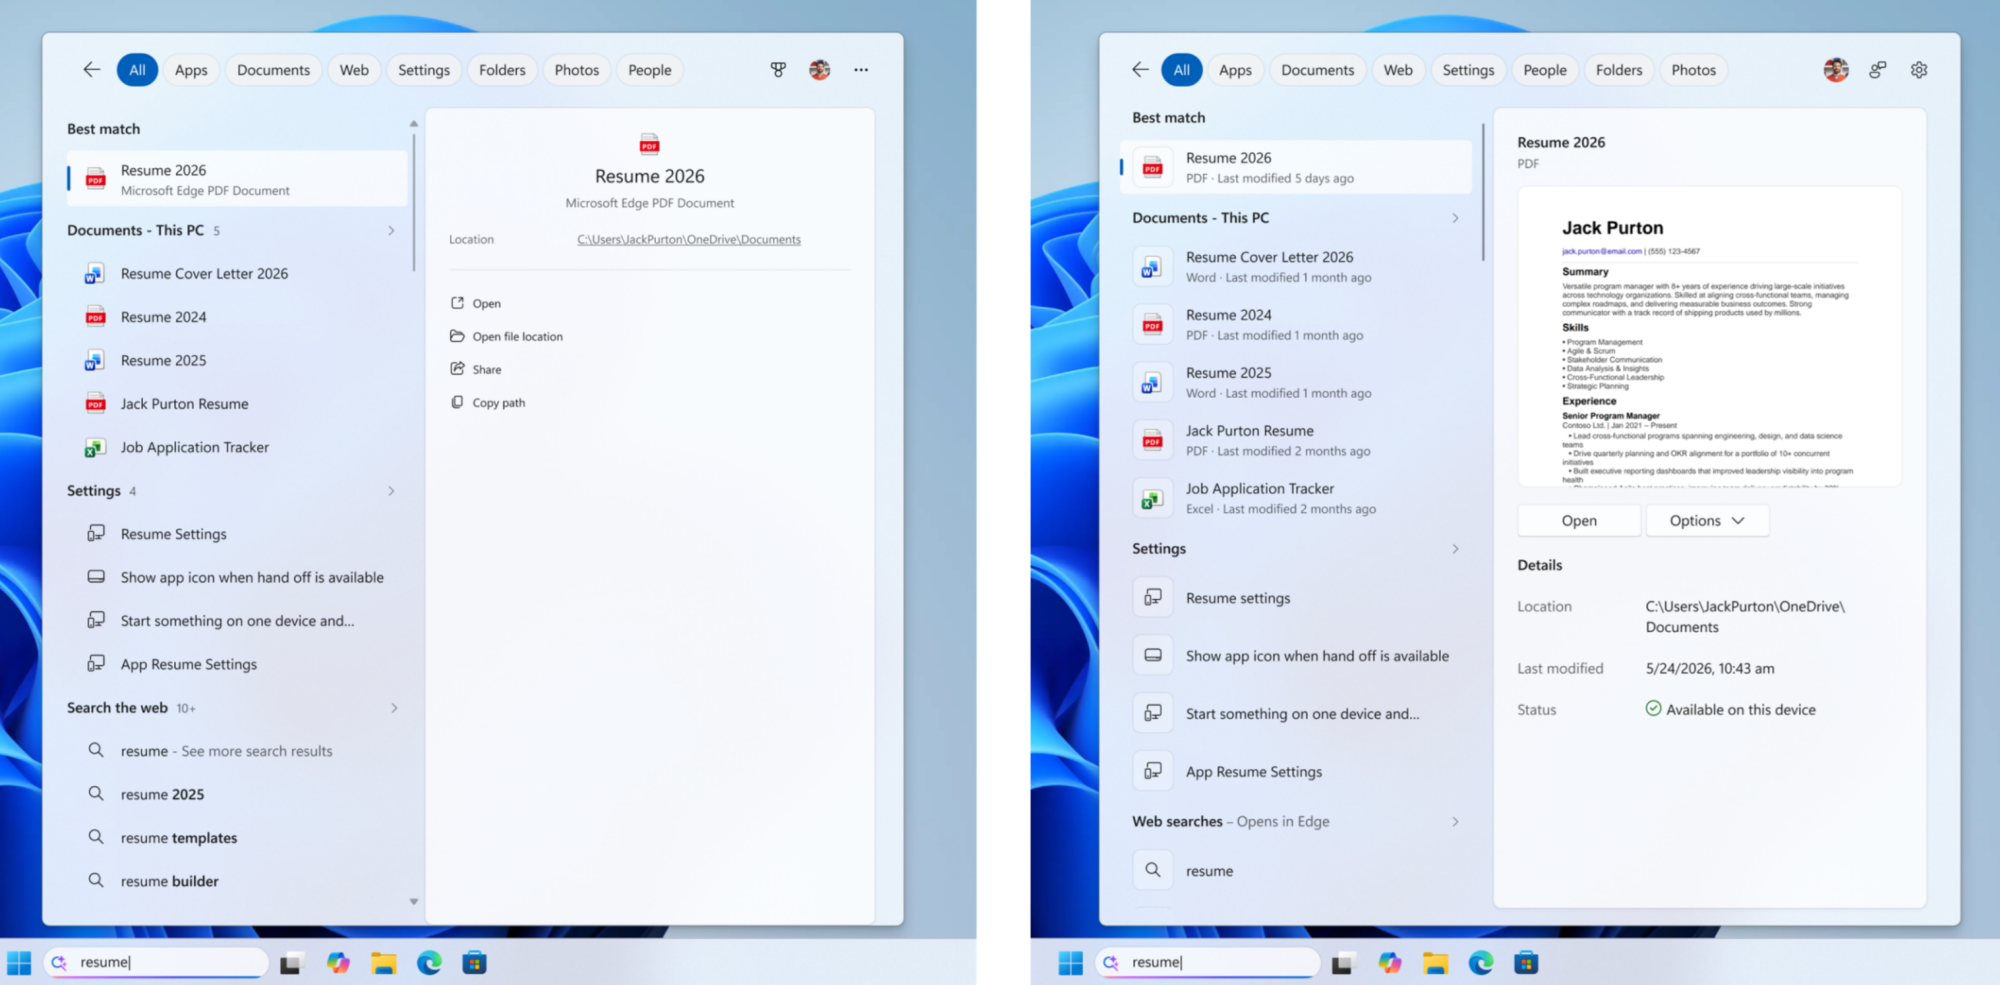Launch Copilot from the left taskbar
2000x985 pixels.
338,963
